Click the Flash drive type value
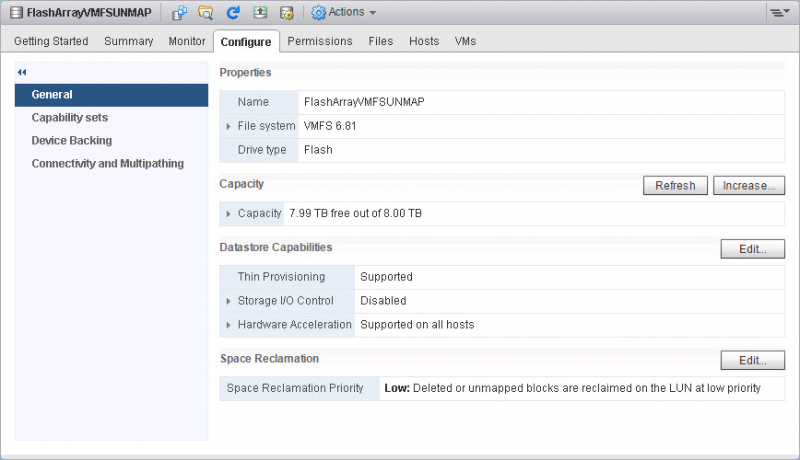800x460 pixels. (318, 150)
